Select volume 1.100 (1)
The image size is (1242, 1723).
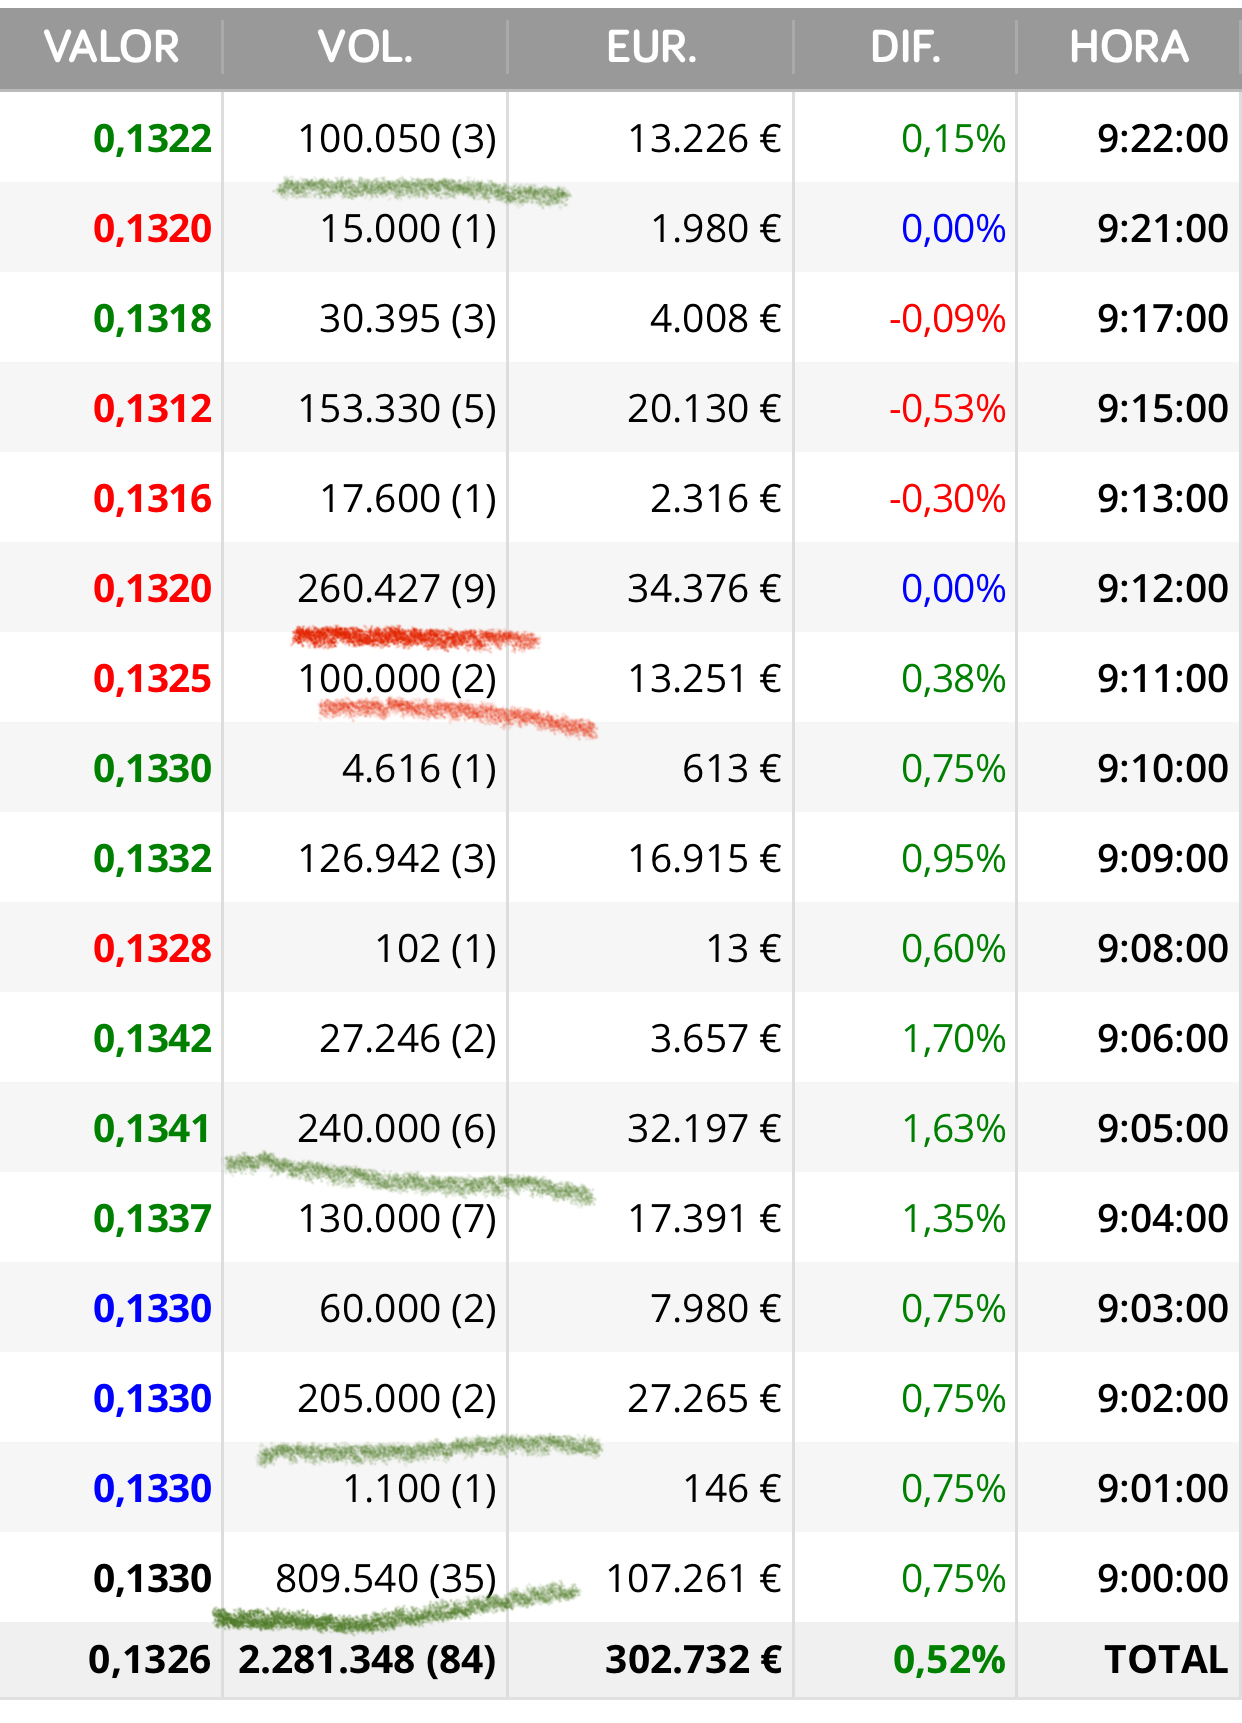[x=420, y=1489]
